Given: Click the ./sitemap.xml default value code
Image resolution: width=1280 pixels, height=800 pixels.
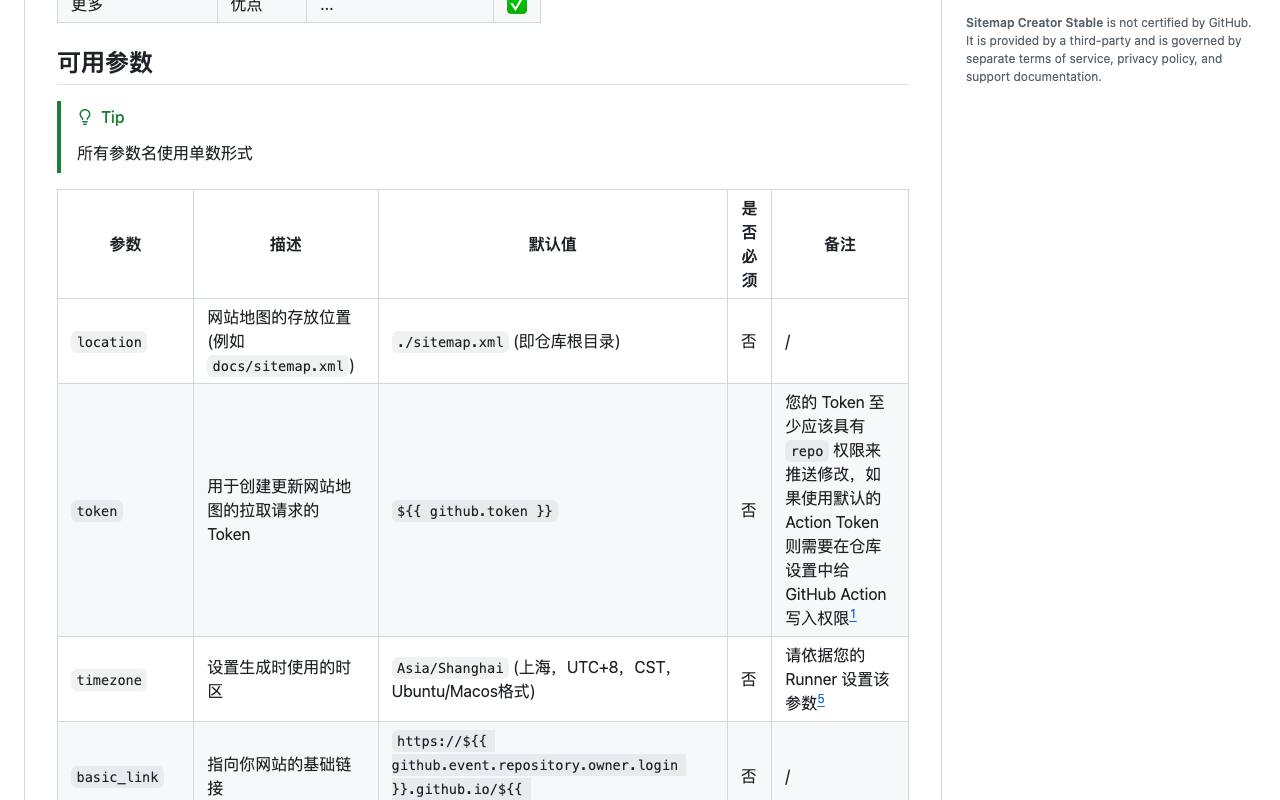Looking at the screenshot, I should click(450, 342).
